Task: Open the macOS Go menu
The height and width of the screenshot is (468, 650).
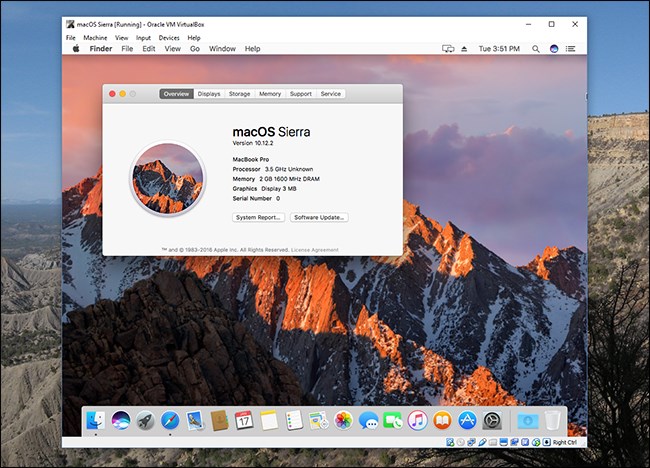Action: point(195,48)
